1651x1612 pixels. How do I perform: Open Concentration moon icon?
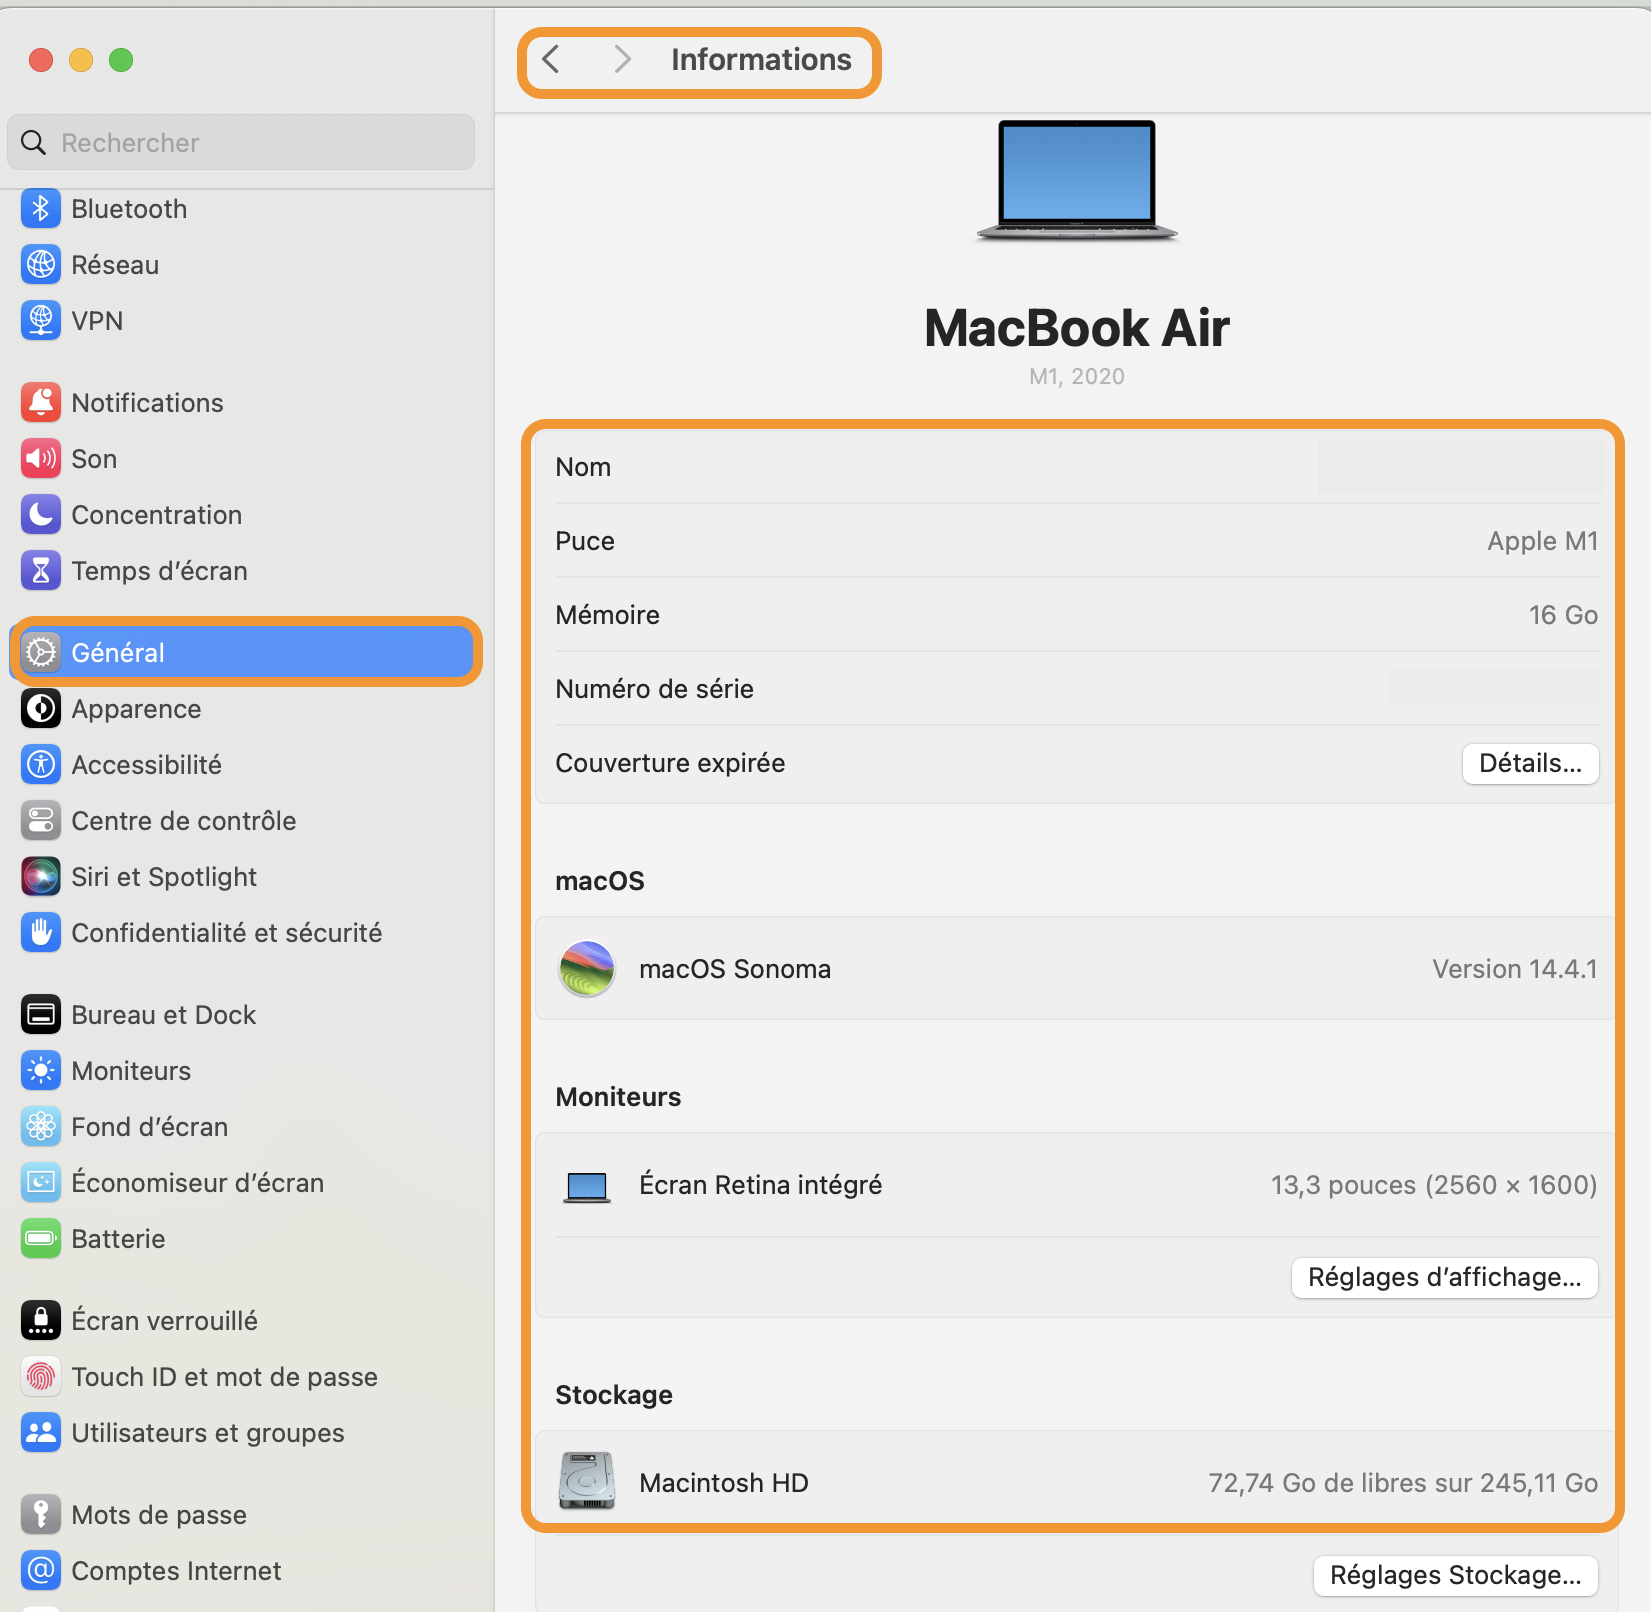coord(41,514)
